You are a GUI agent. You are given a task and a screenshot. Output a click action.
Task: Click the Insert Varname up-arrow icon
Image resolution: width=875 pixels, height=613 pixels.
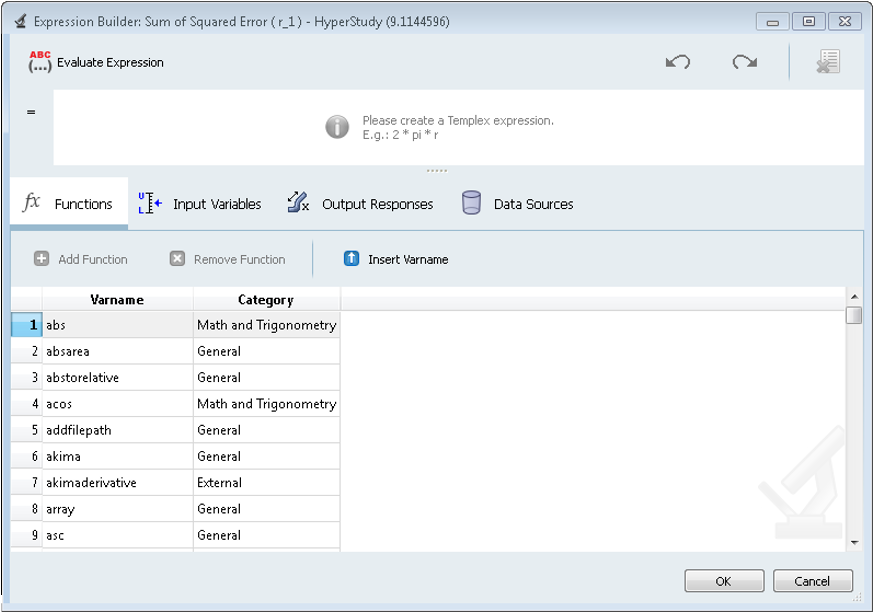351,259
